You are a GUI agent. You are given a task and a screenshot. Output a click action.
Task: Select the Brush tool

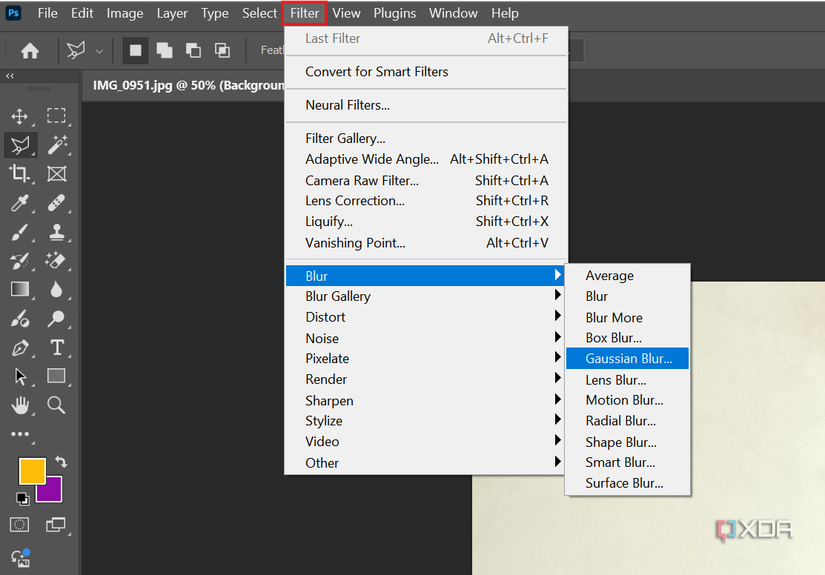point(19,232)
